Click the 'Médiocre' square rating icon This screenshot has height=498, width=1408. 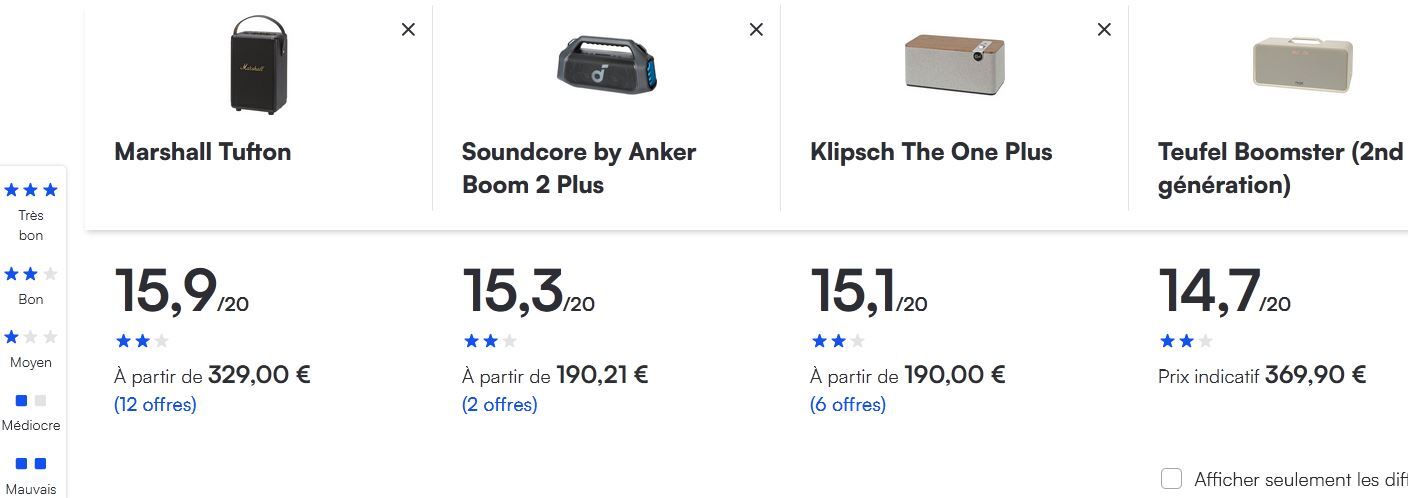point(31,401)
